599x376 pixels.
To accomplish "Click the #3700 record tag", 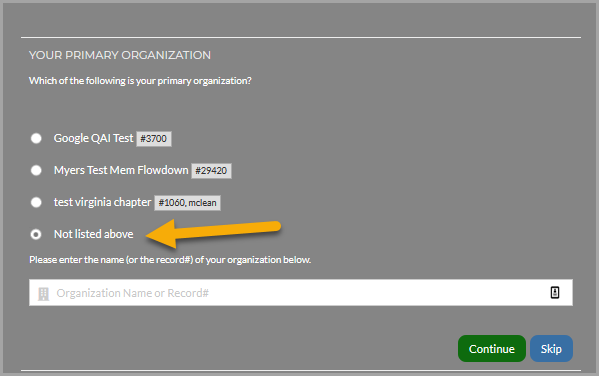I will (x=154, y=139).
